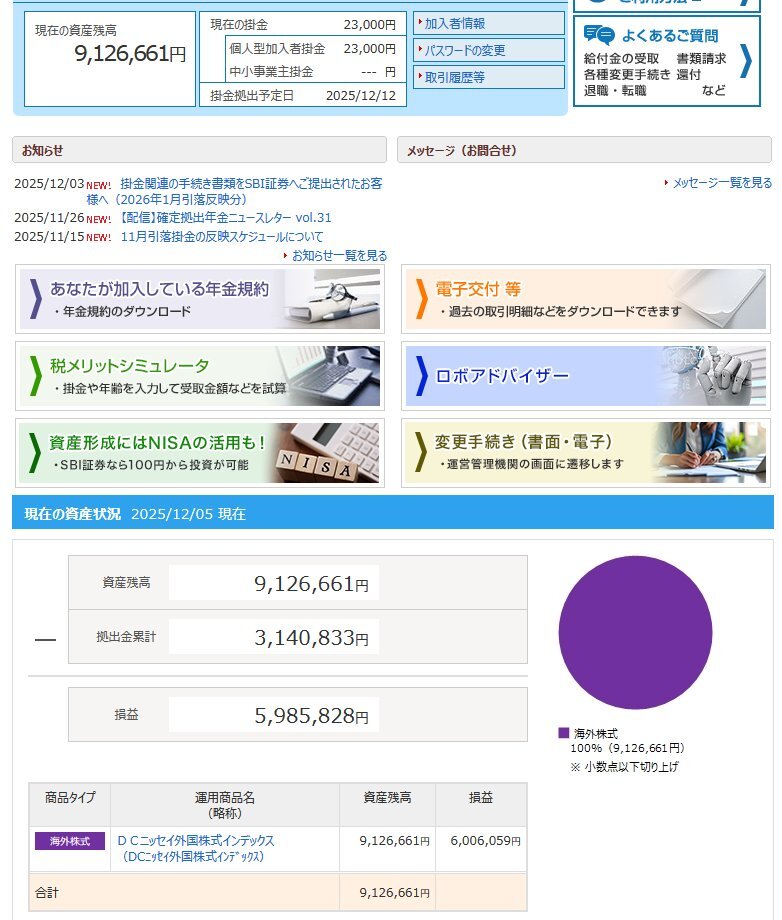The height and width of the screenshot is (920, 782).
Task: Click the NEW! badge beside 2025/11/15
Action: 99,237
